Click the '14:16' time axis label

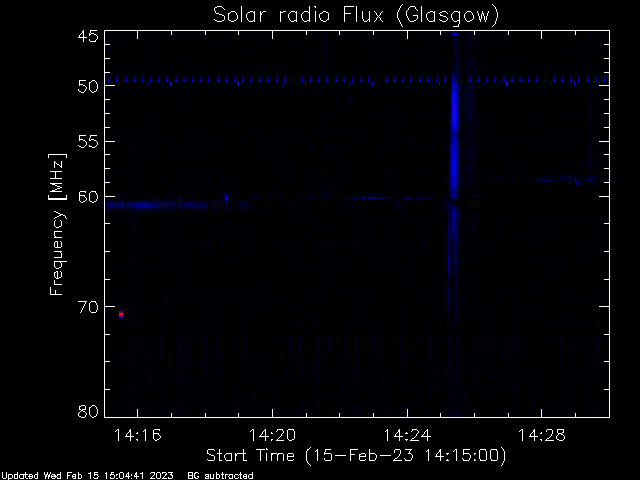pos(138,435)
